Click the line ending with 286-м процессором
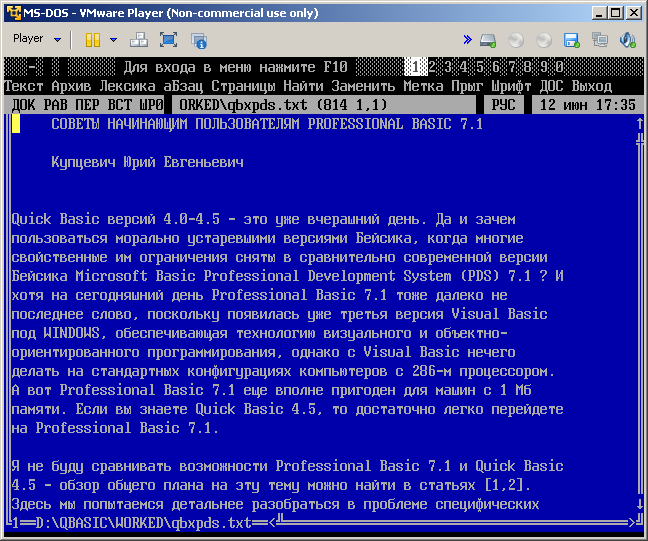Screen dimensions: 648x541 [x=283, y=371]
